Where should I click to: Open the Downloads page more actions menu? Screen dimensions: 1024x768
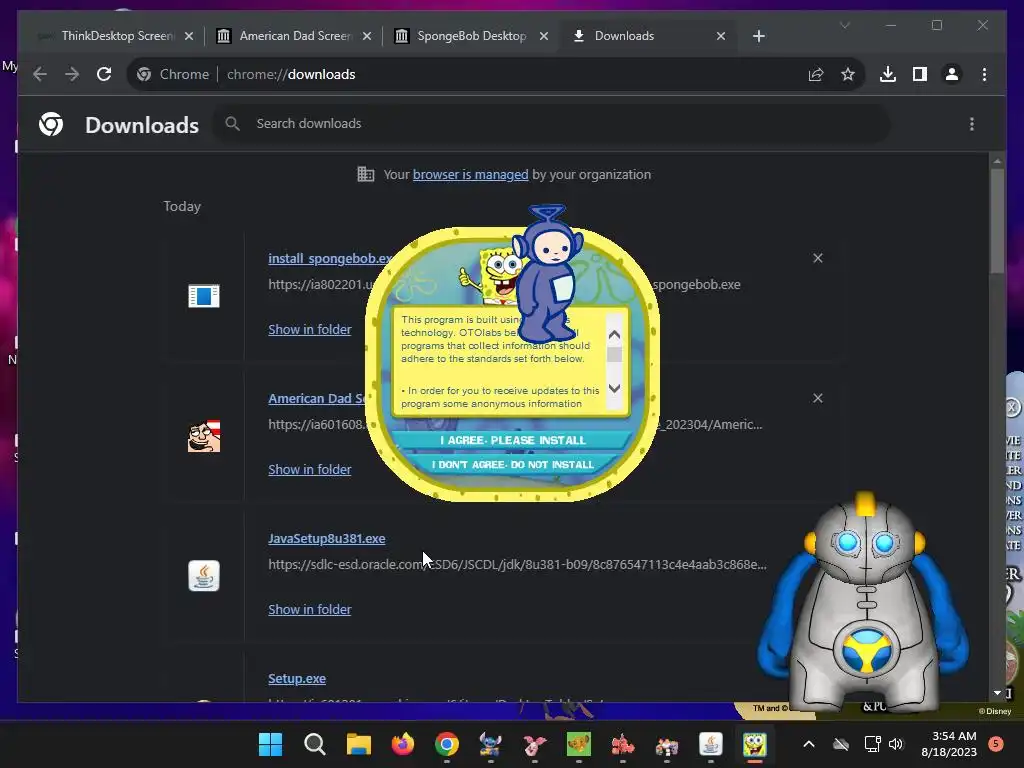[972, 124]
